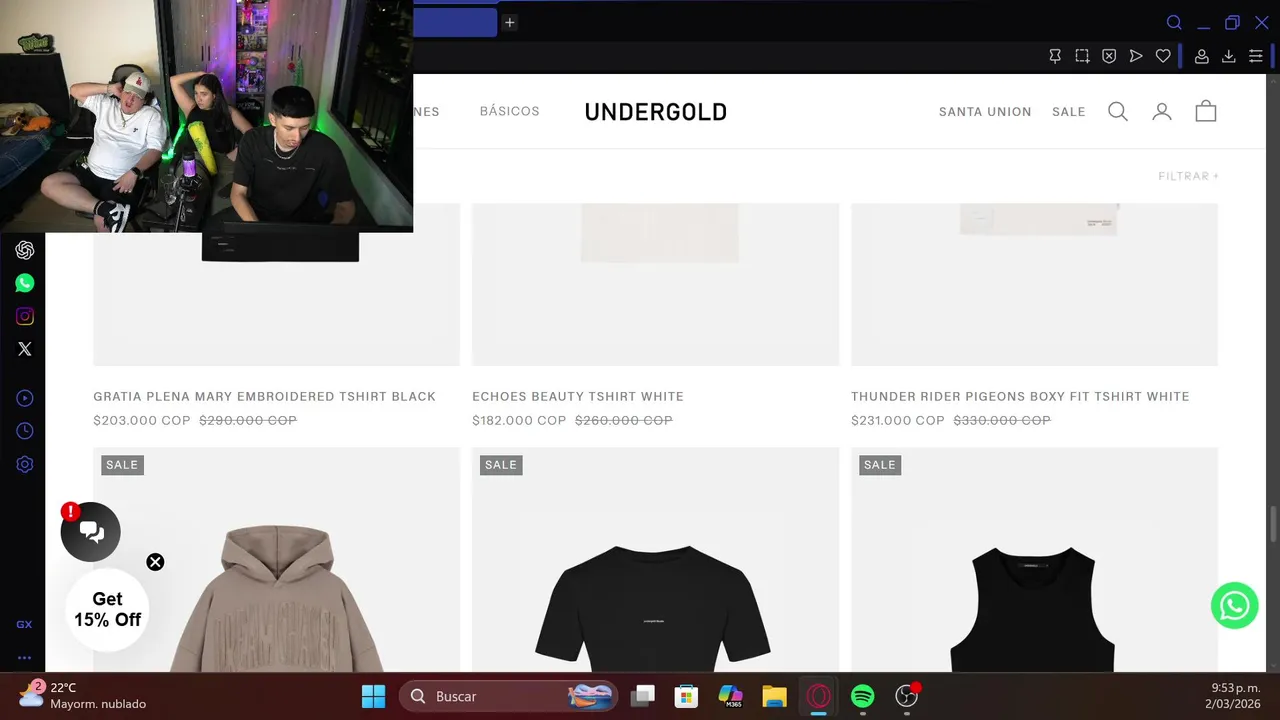Screen dimensions: 1280x720
Task: Click SALE badge on the tank top card
Action: (880, 464)
